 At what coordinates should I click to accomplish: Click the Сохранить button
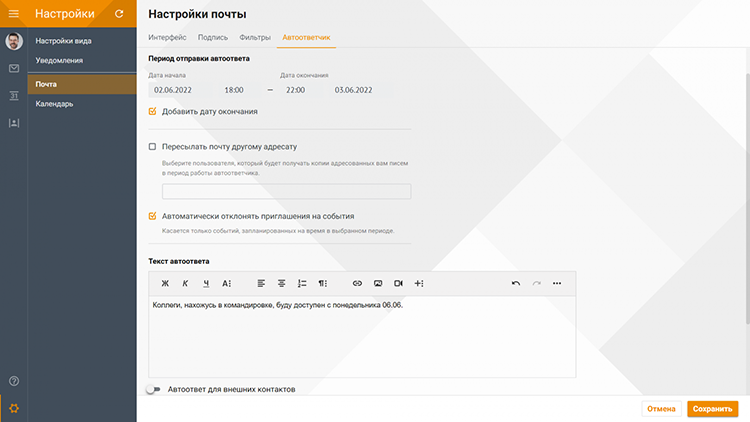tap(712, 408)
